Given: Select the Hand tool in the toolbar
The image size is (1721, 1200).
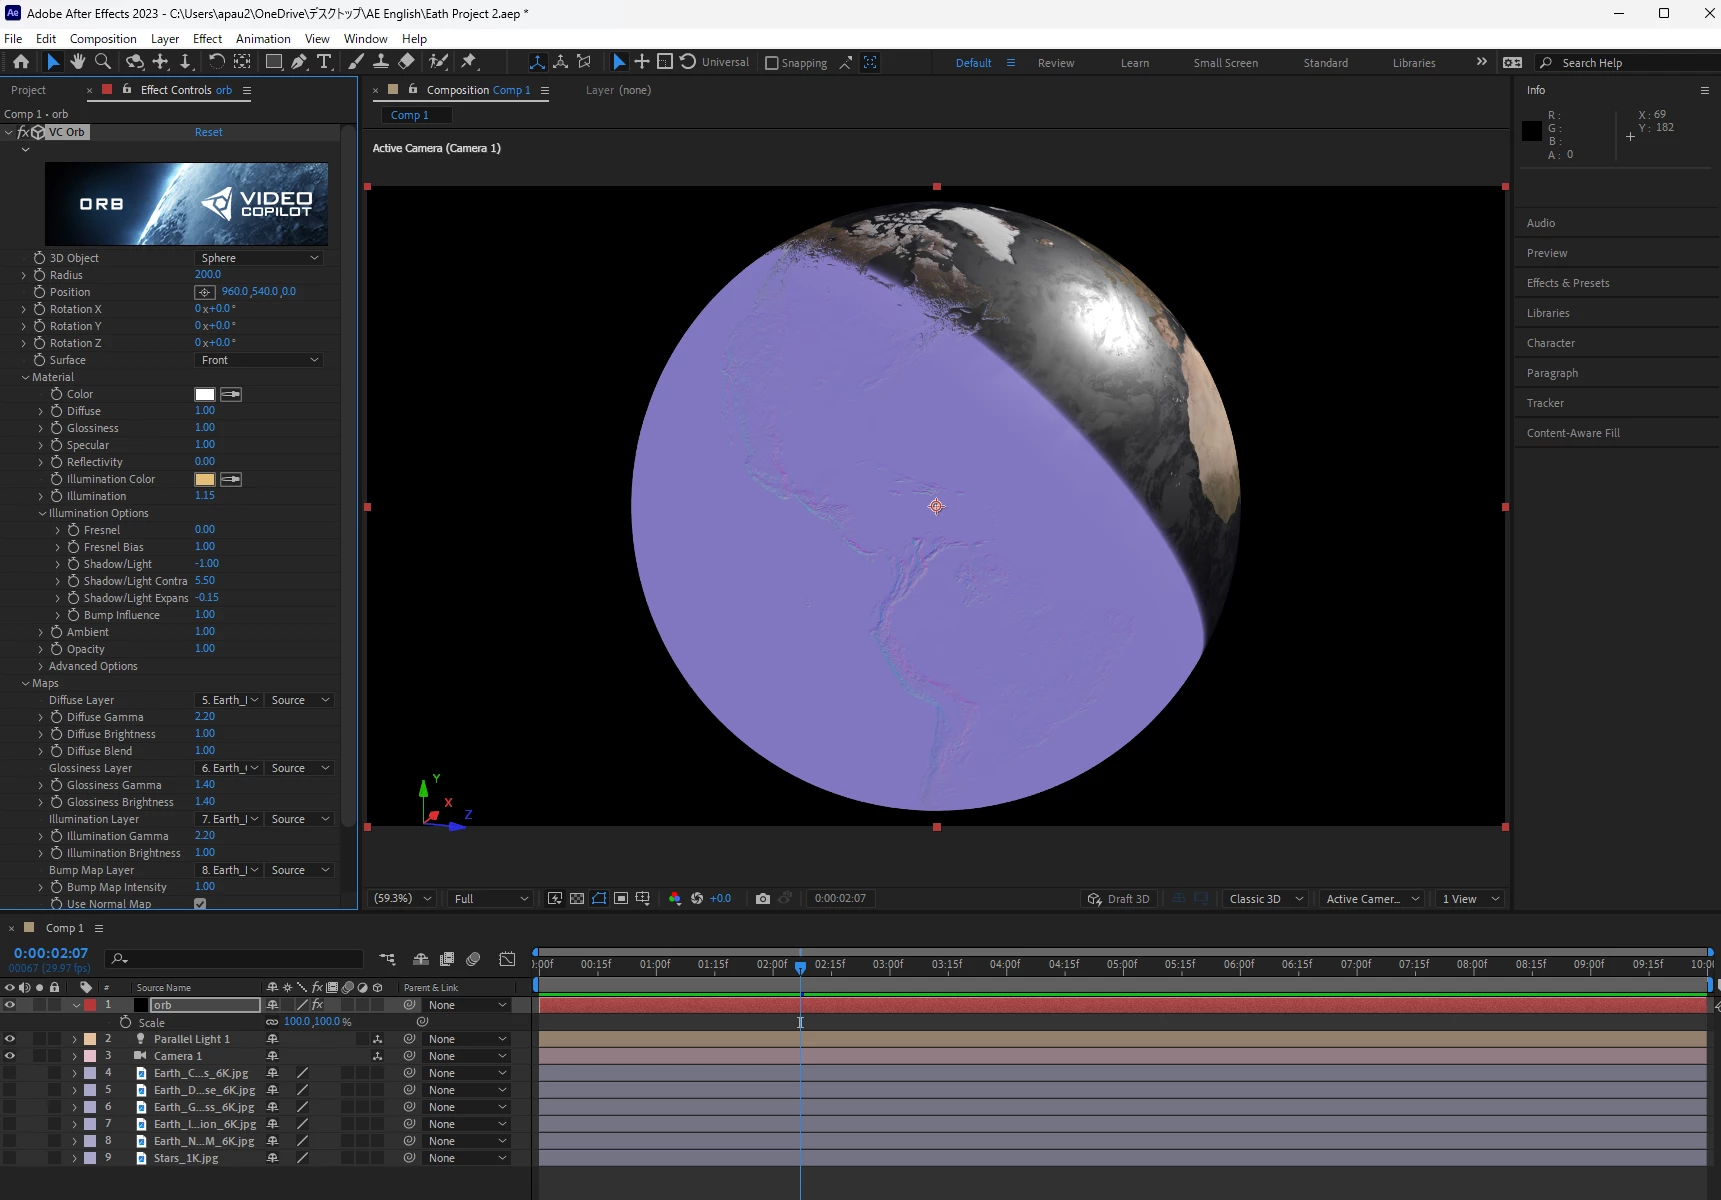Looking at the screenshot, I should coord(77,62).
